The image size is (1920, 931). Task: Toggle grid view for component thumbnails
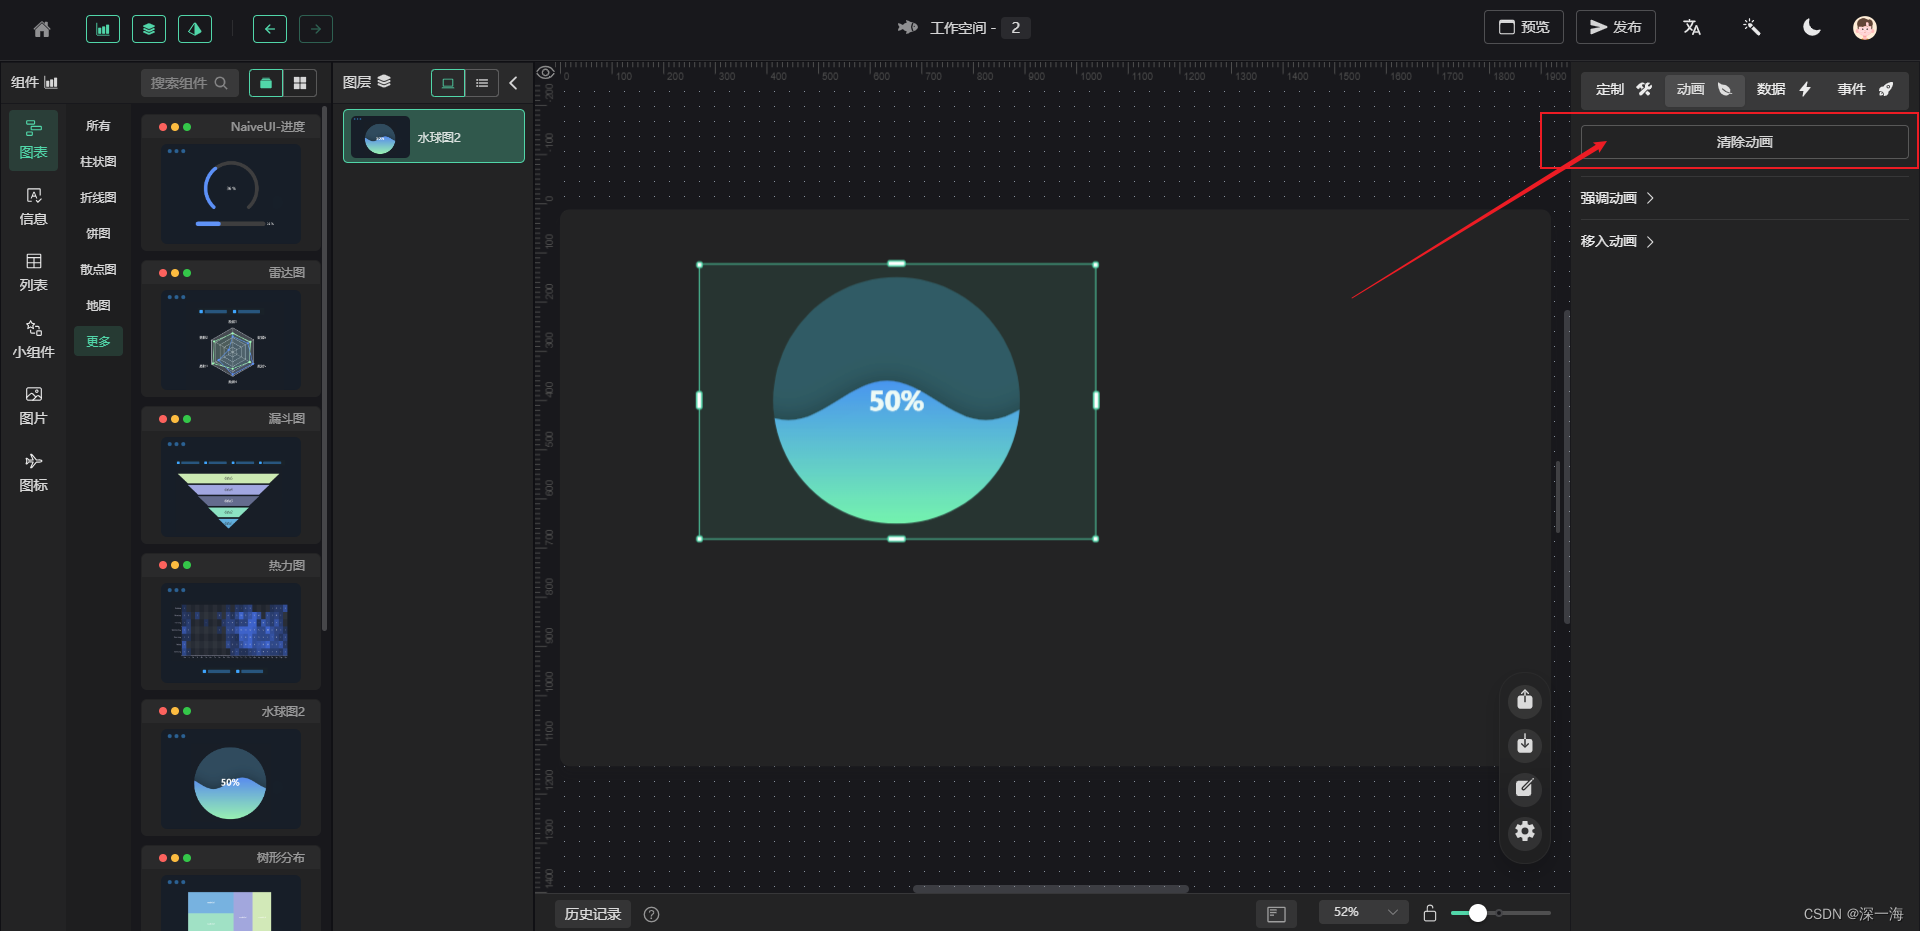click(x=301, y=83)
